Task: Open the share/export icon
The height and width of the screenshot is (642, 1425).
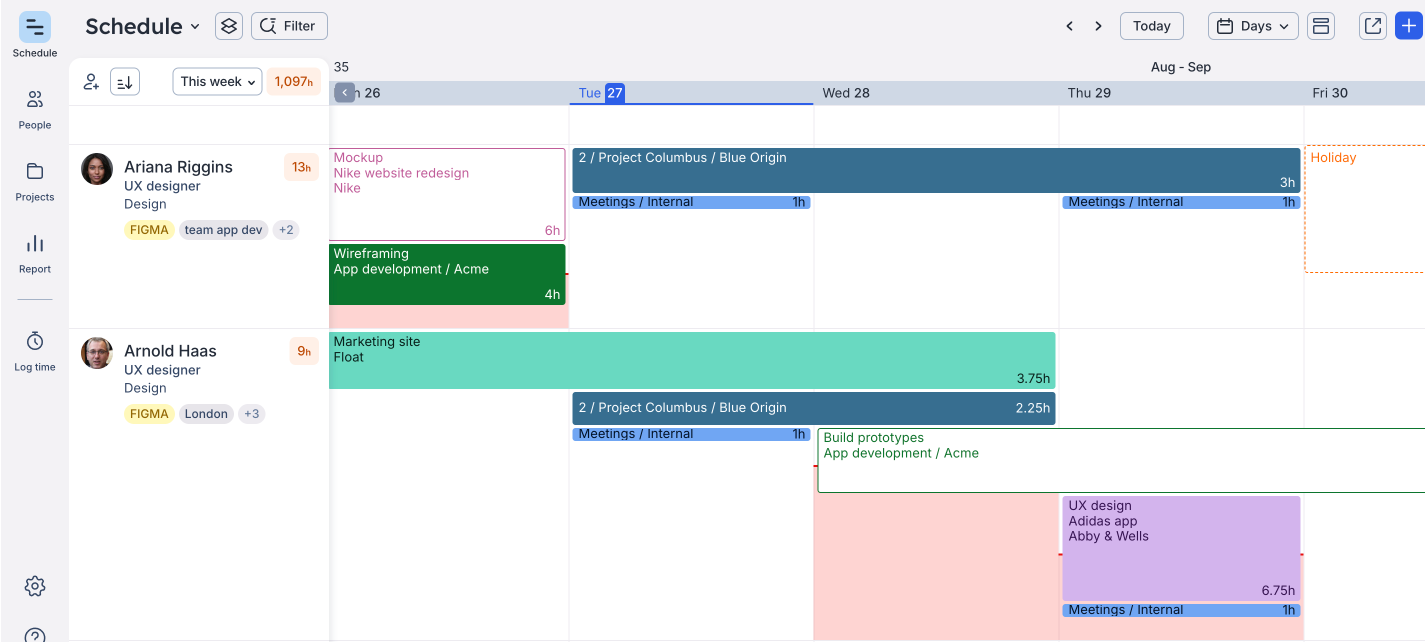Action: click(1373, 26)
